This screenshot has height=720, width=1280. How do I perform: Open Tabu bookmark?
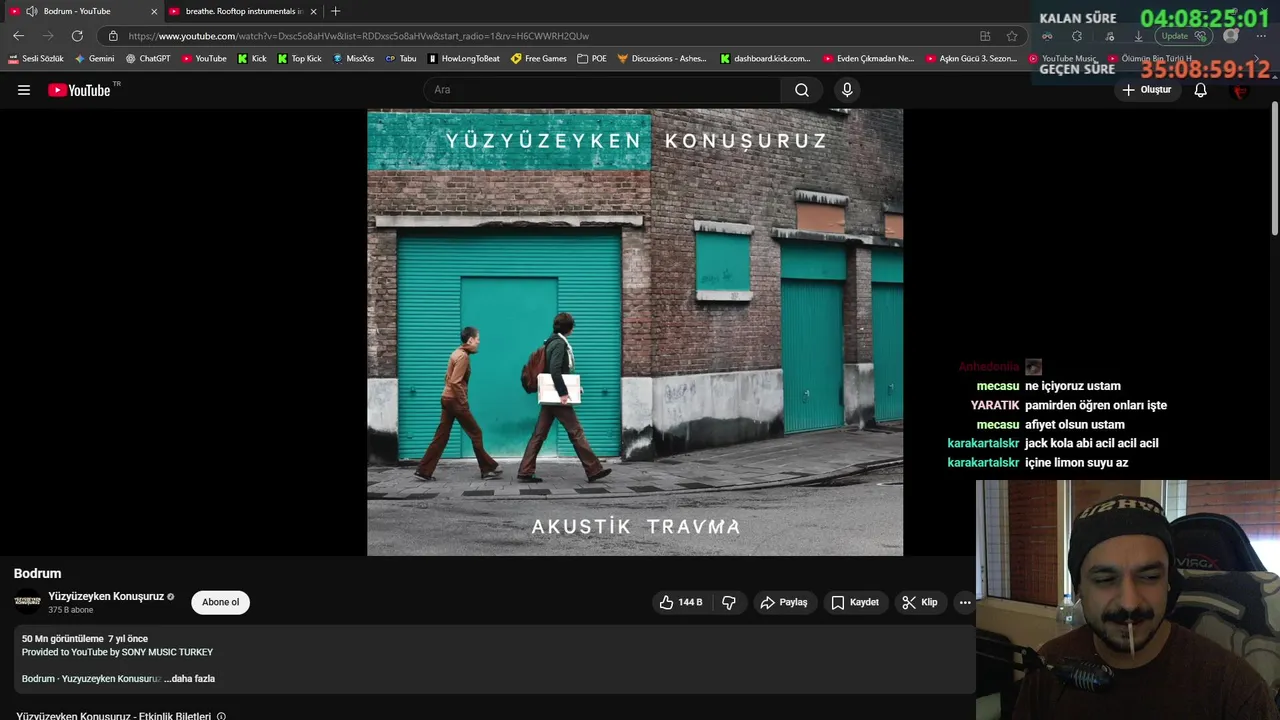pyautogui.click(x=401, y=59)
